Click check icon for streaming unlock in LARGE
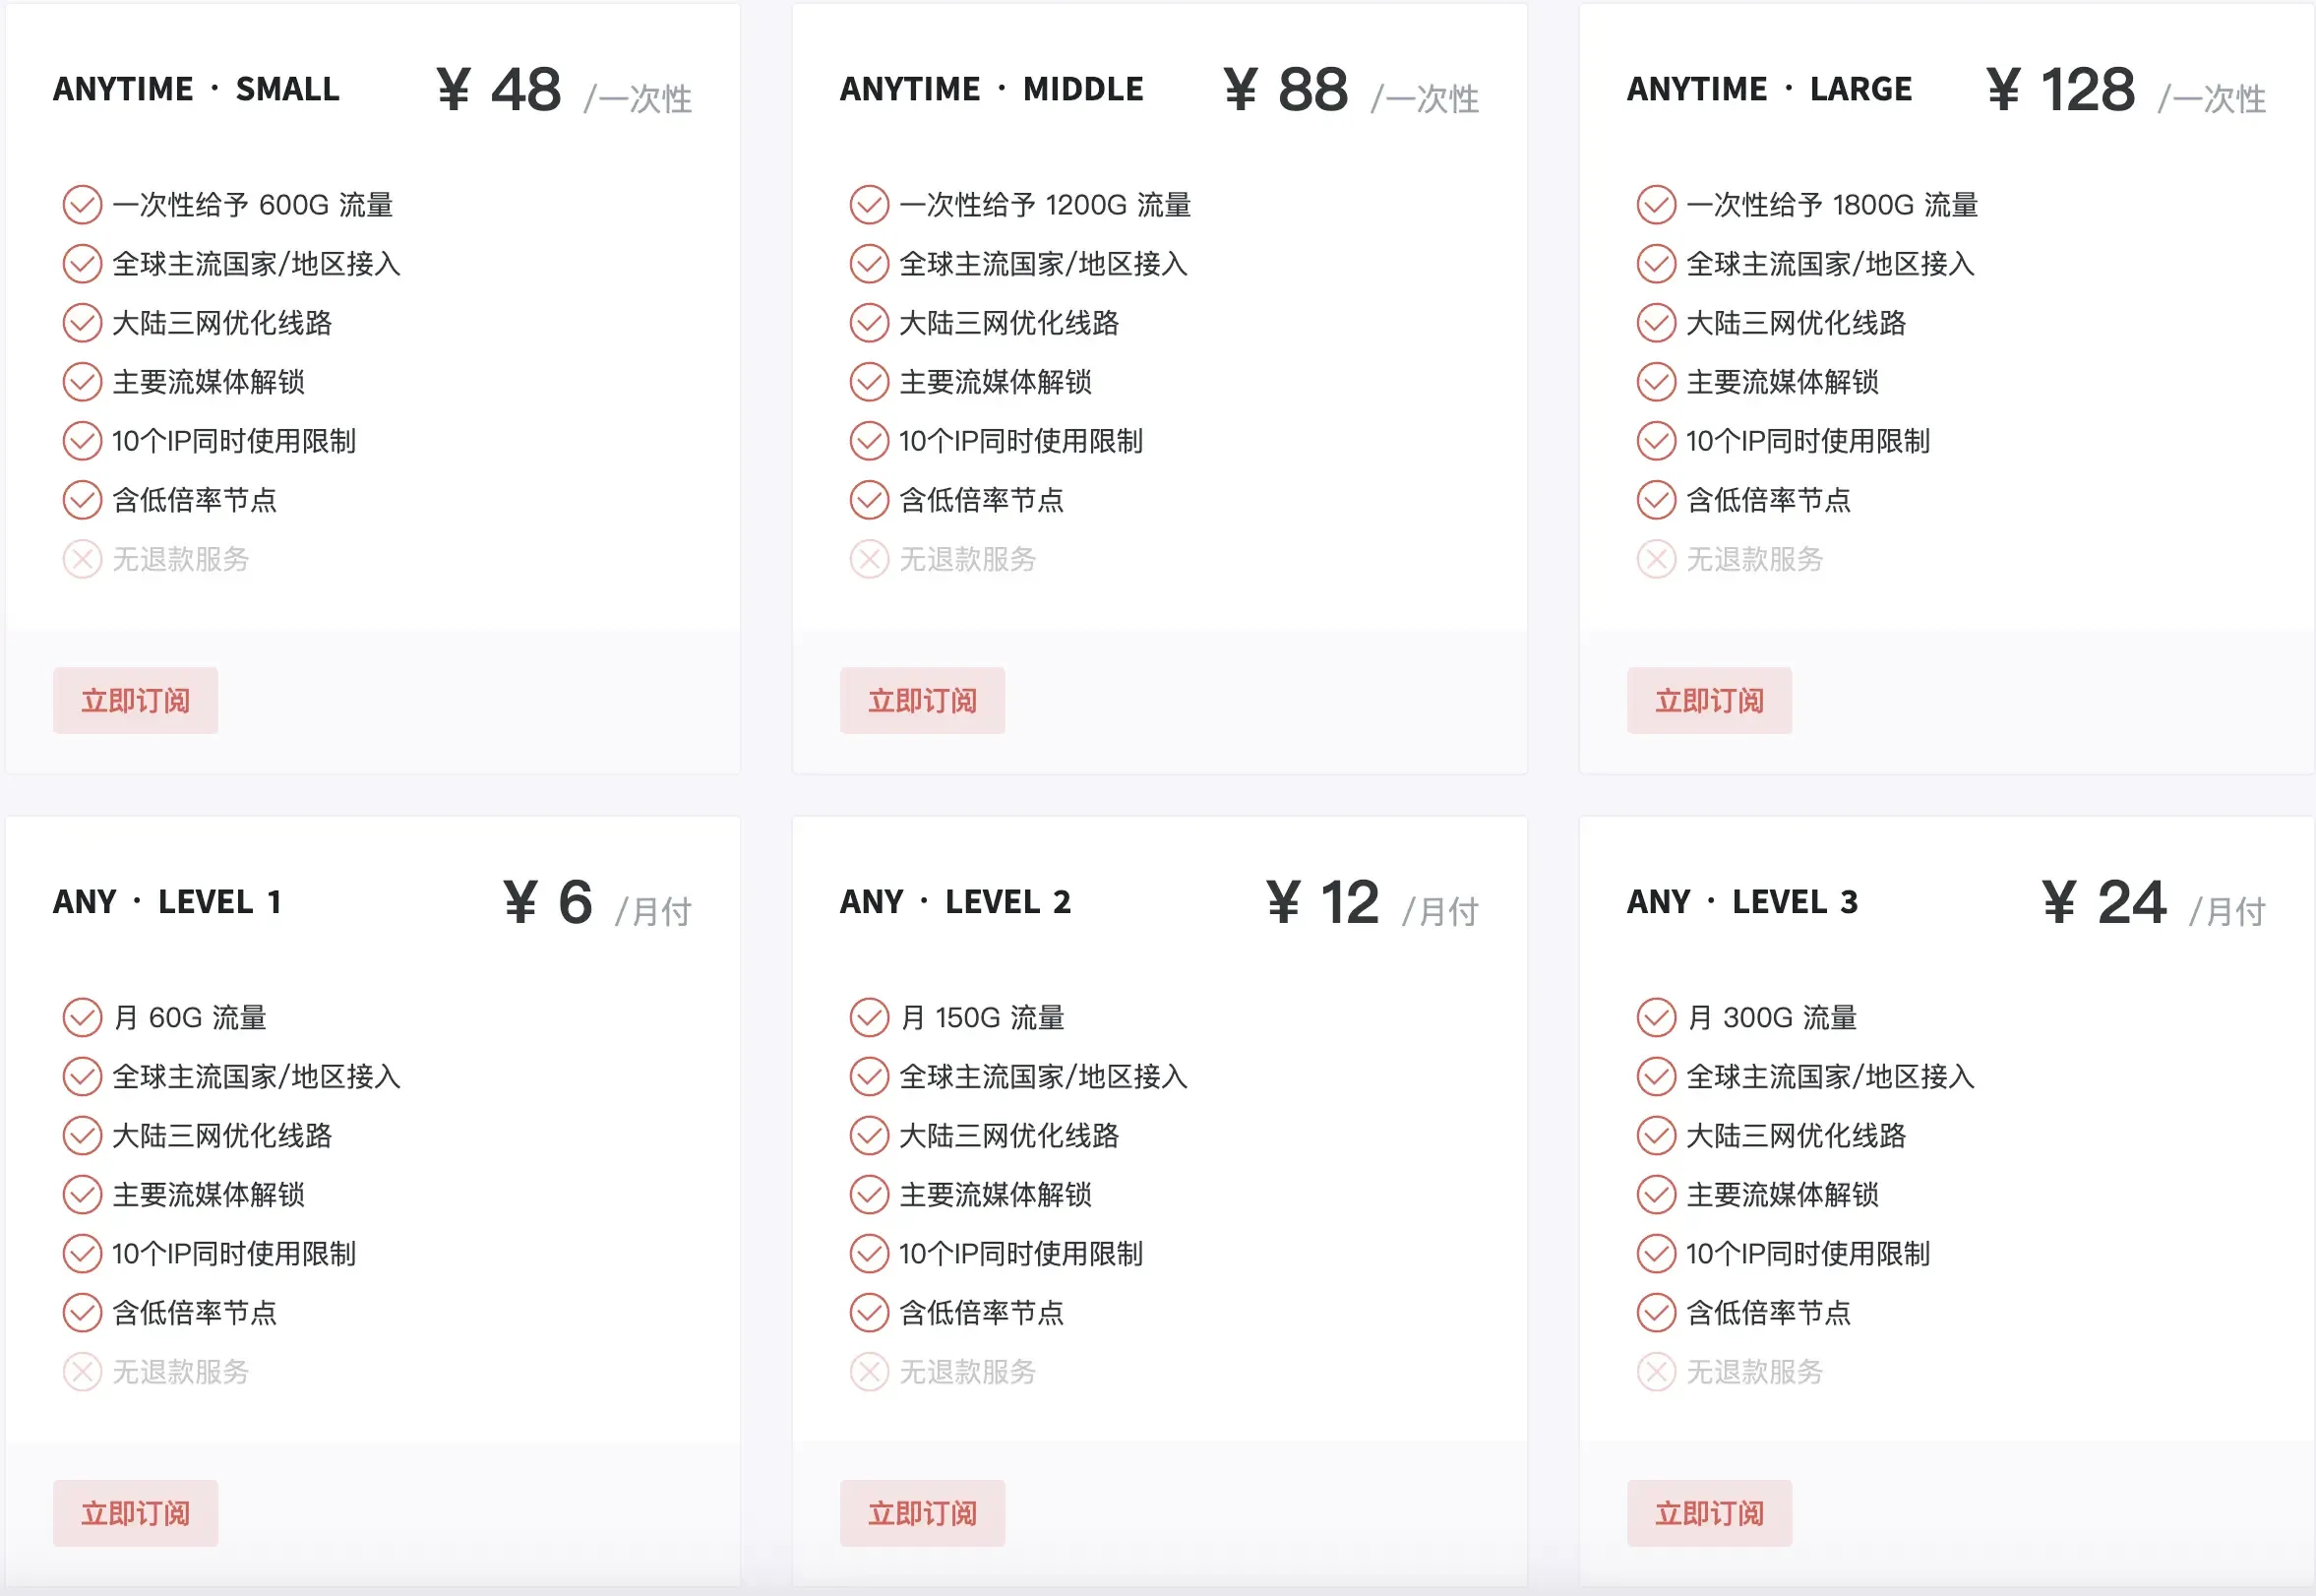This screenshot has height=1596, width=2316. click(1656, 382)
